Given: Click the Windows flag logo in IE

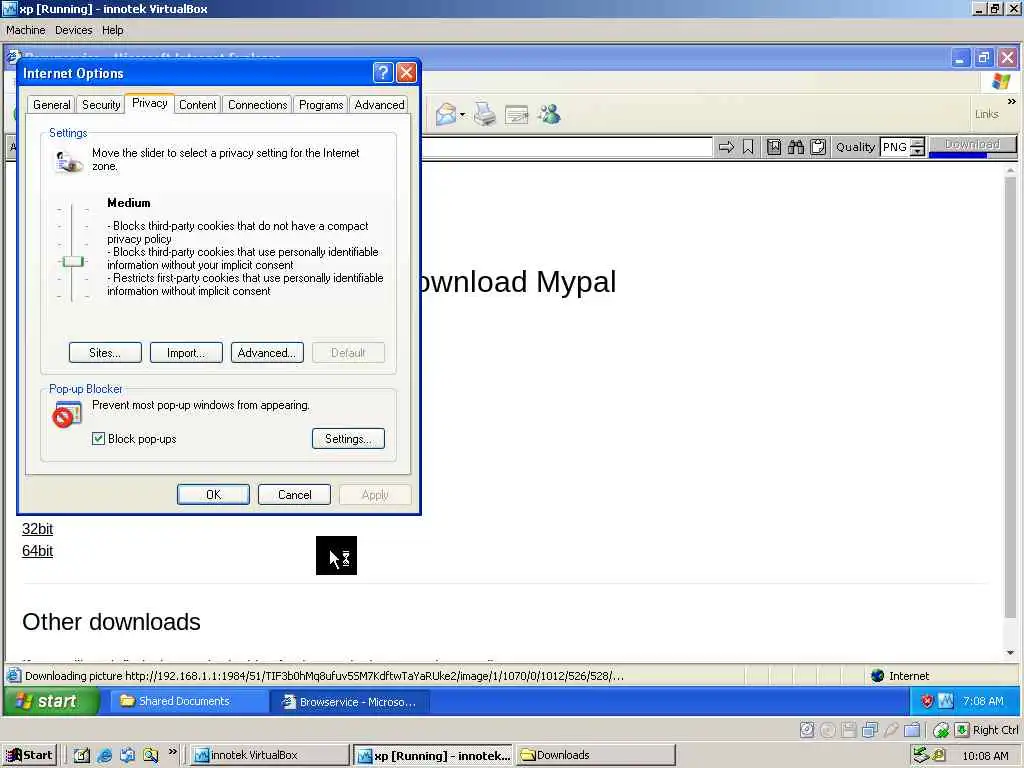Looking at the screenshot, I should pos(1000,82).
